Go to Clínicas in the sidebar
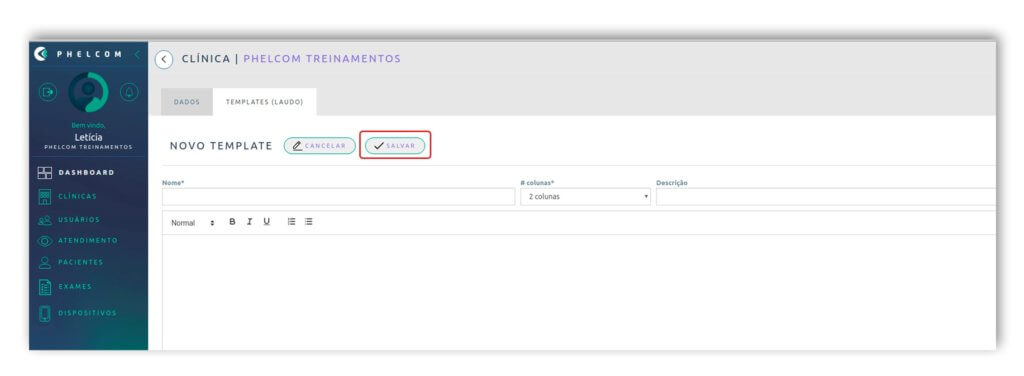This screenshot has width=1024, height=376. [67, 196]
